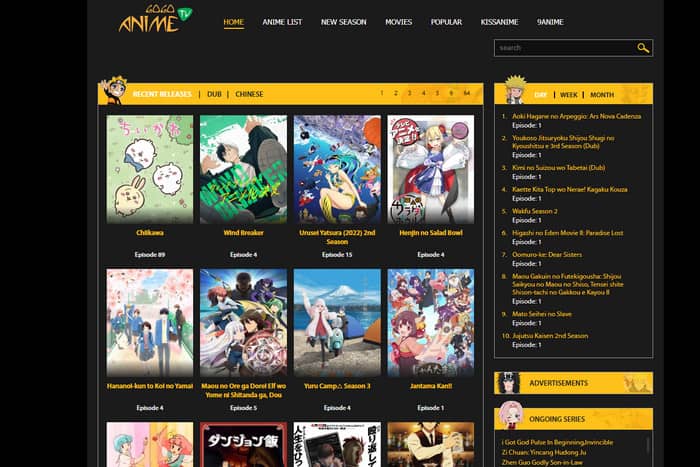
Task: Switch to the MONTH ranking tab
Action: point(602,95)
